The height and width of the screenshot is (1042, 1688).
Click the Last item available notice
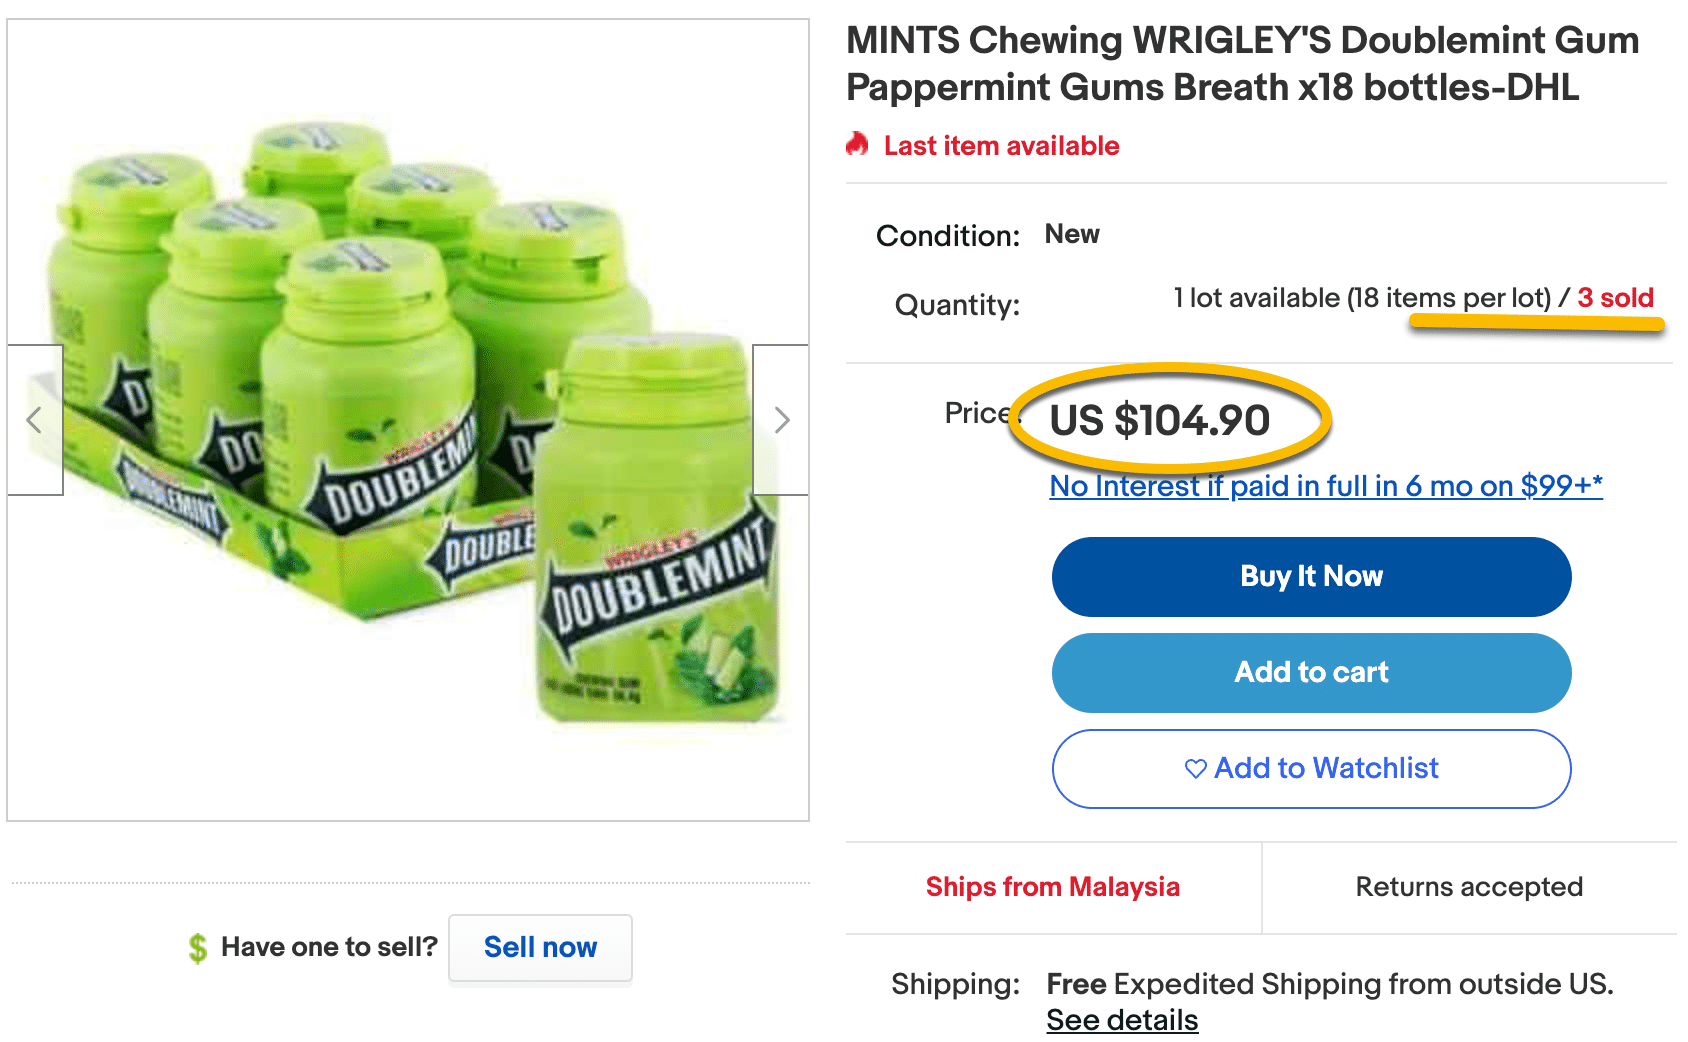[1001, 146]
